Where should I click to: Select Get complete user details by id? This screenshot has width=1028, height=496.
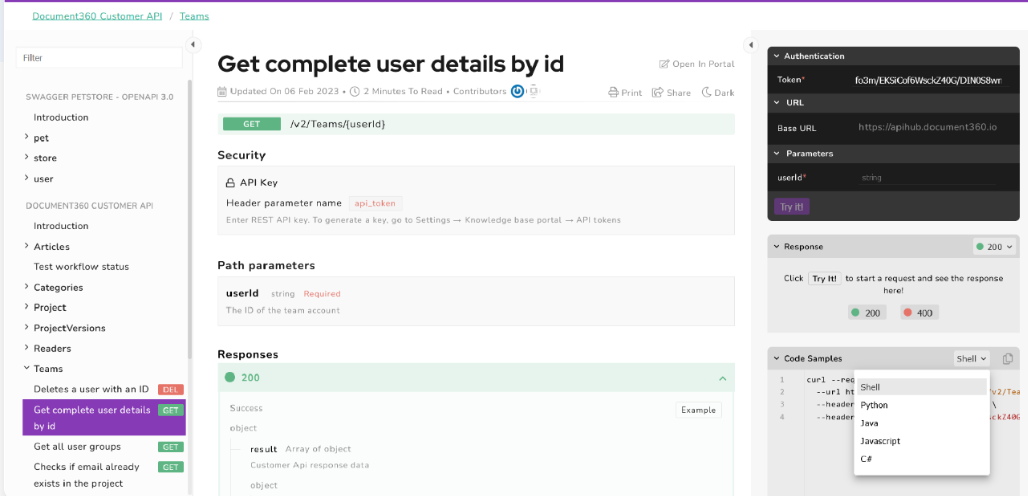tap(104, 417)
